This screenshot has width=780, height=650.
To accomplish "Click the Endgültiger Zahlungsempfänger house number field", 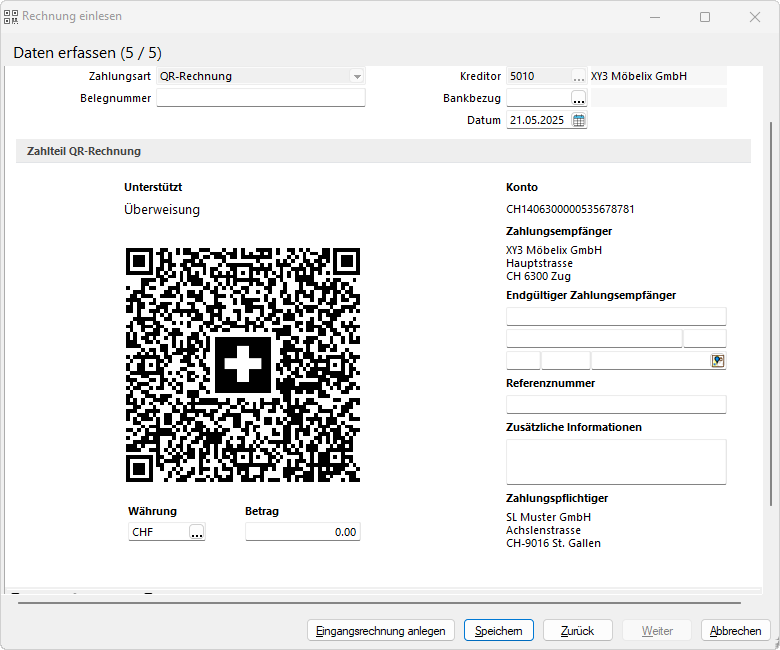I will pos(705,338).
